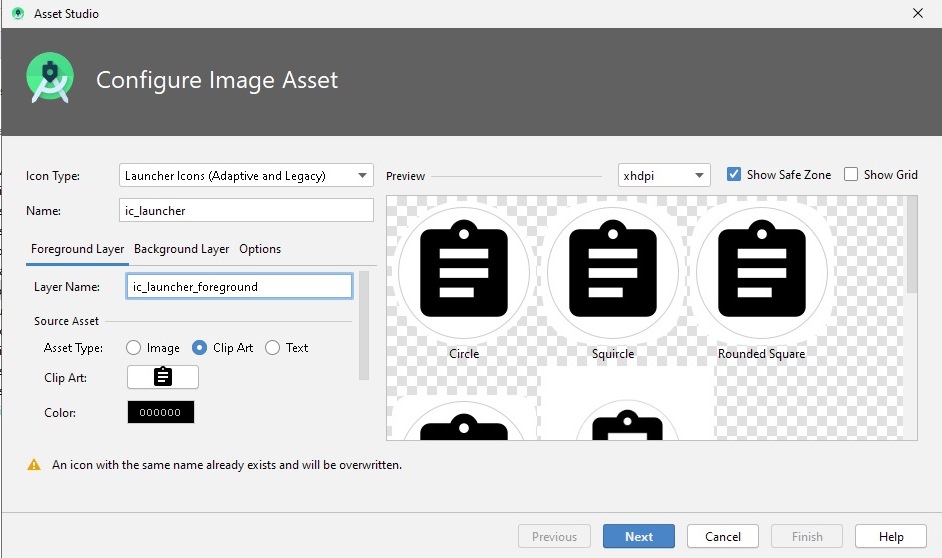Select the Image asset type radio button
Screen dimensions: 942x558
click(134, 348)
